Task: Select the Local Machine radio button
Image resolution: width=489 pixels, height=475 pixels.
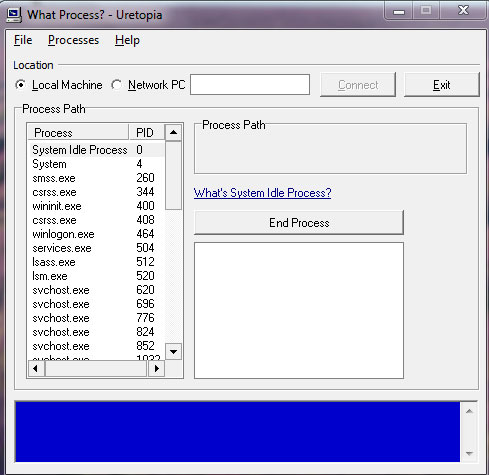Action: (x=21, y=85)
